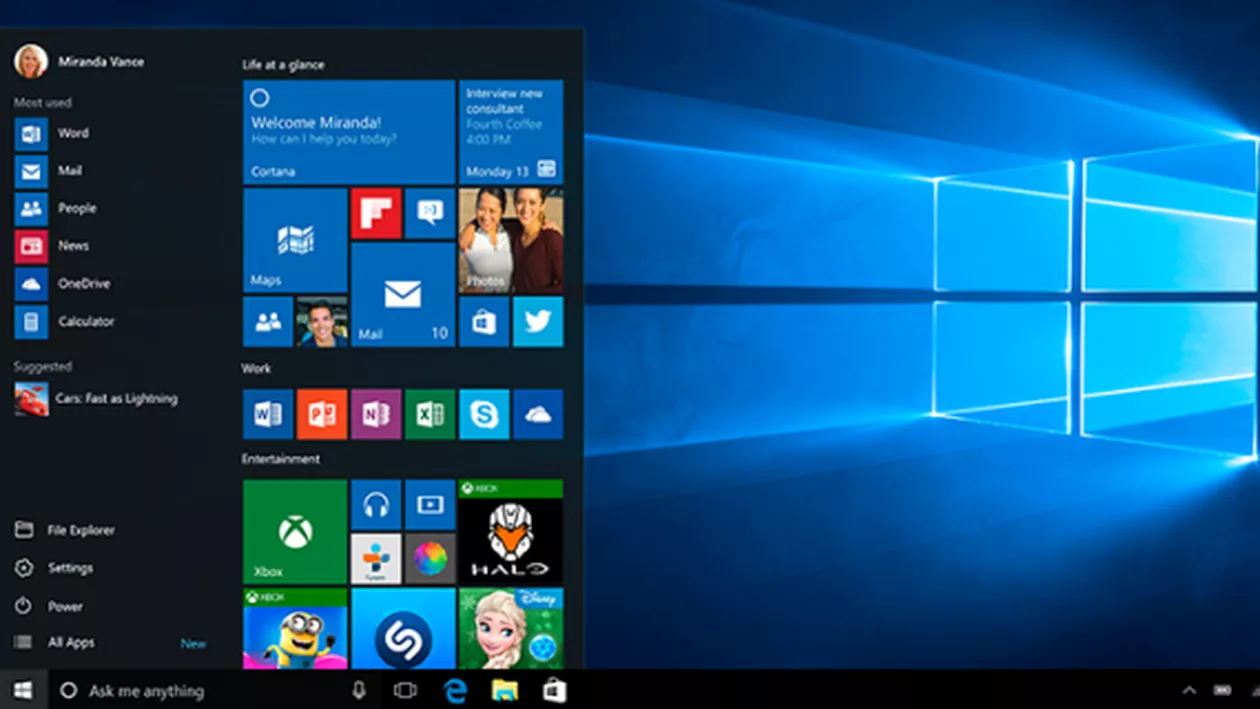The height and width of the screenshot is (709, 1260).
Task: Click the Miranda Vance user account
Action: pyautogui.click(x=79, y=61)
